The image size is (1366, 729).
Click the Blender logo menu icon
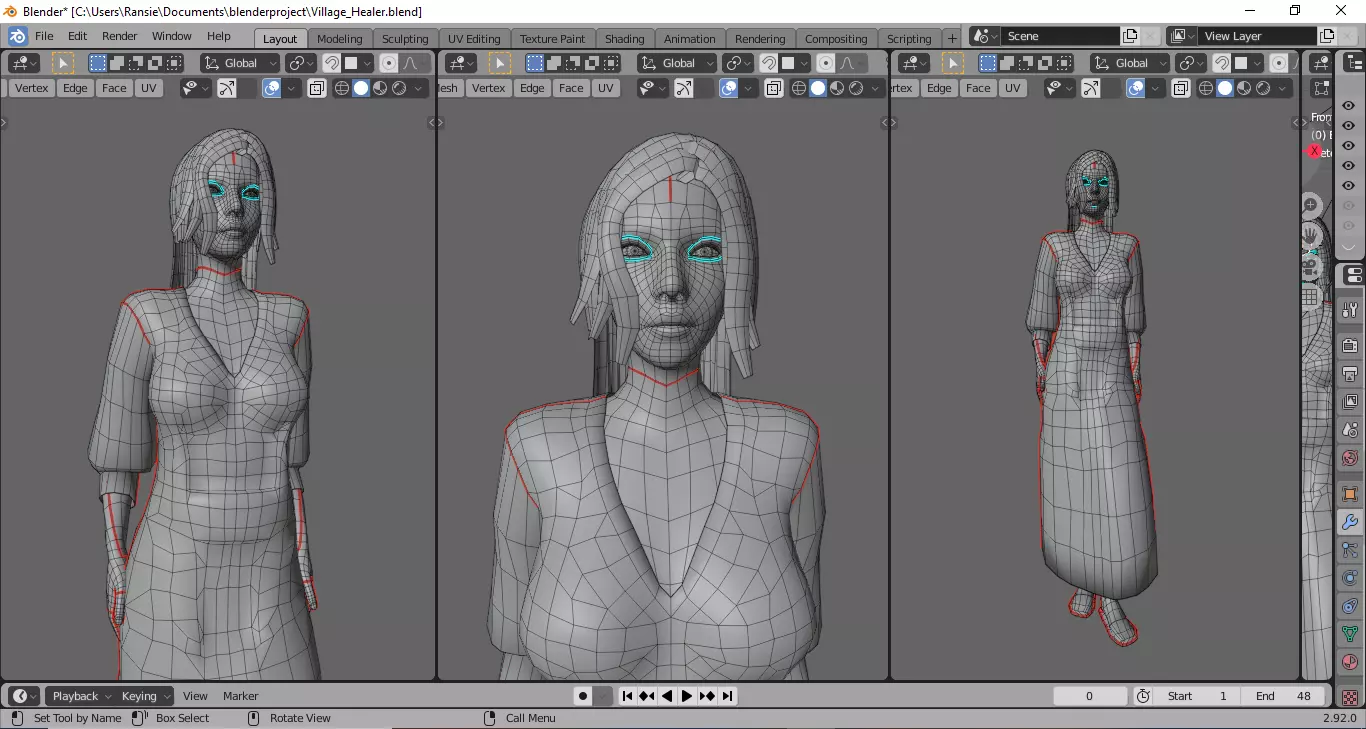[x=17, y=36]
